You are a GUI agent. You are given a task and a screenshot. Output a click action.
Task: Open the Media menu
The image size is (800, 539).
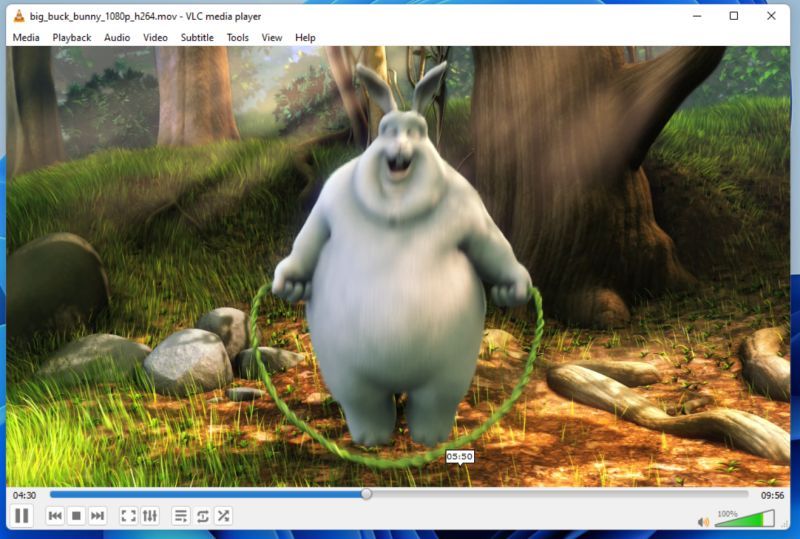(26, 37)
